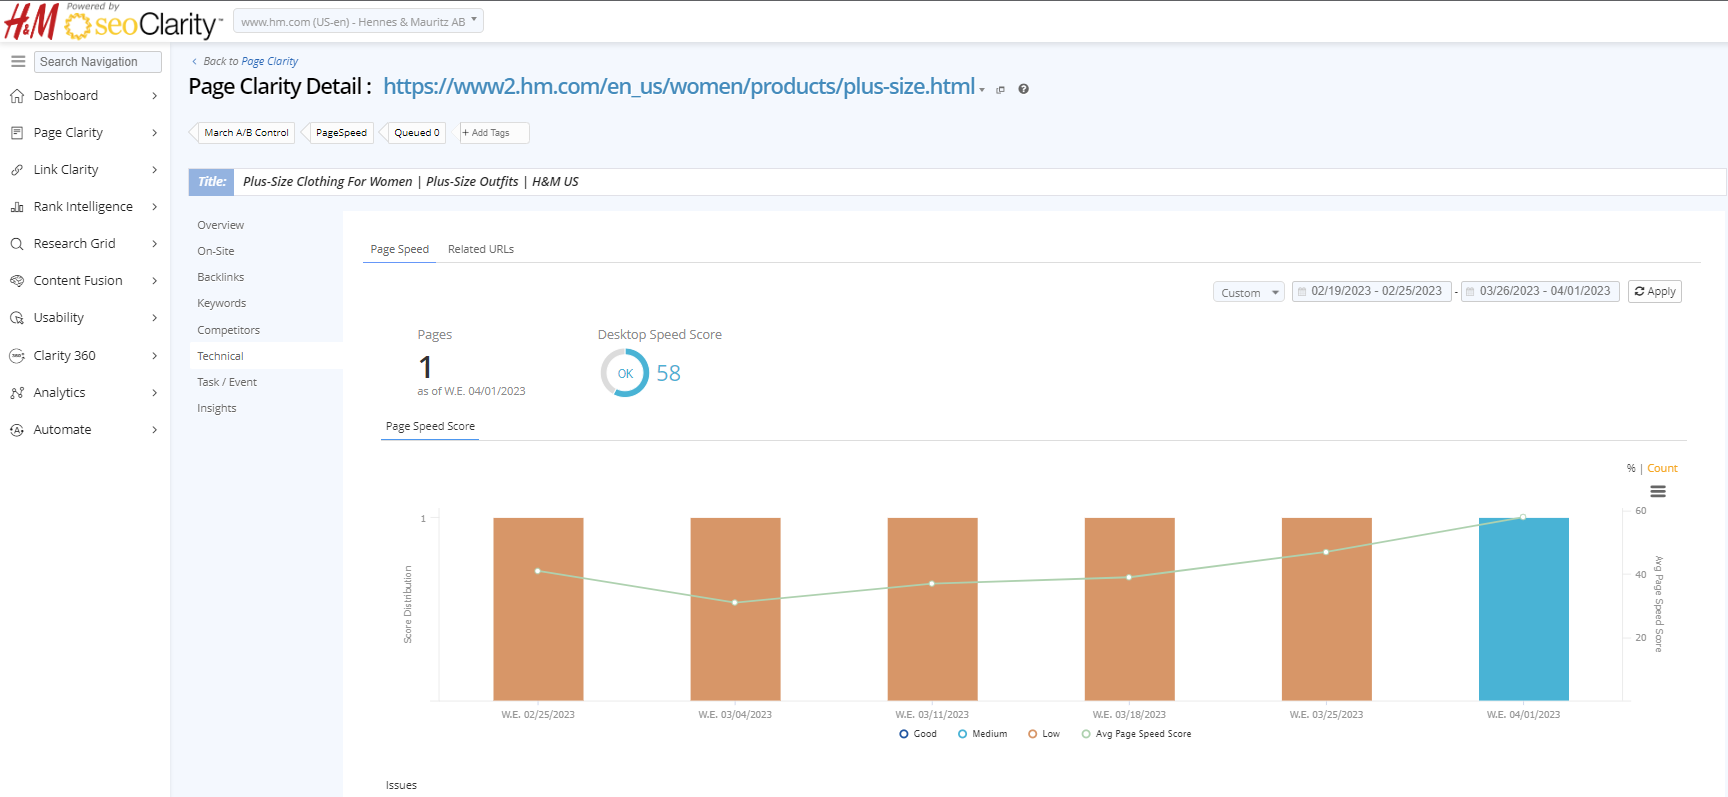
Task: Open the chart context menu icon
Action: tap(1657, 491)
